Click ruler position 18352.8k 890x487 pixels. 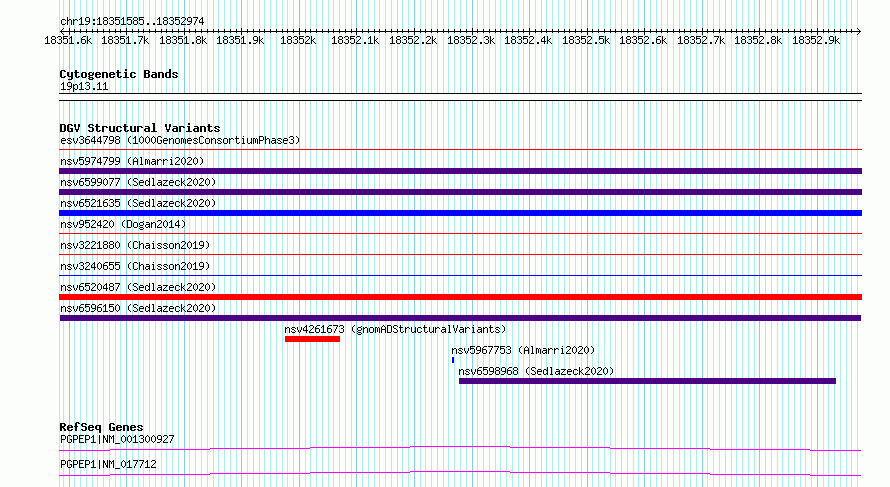tap(758, 40)
